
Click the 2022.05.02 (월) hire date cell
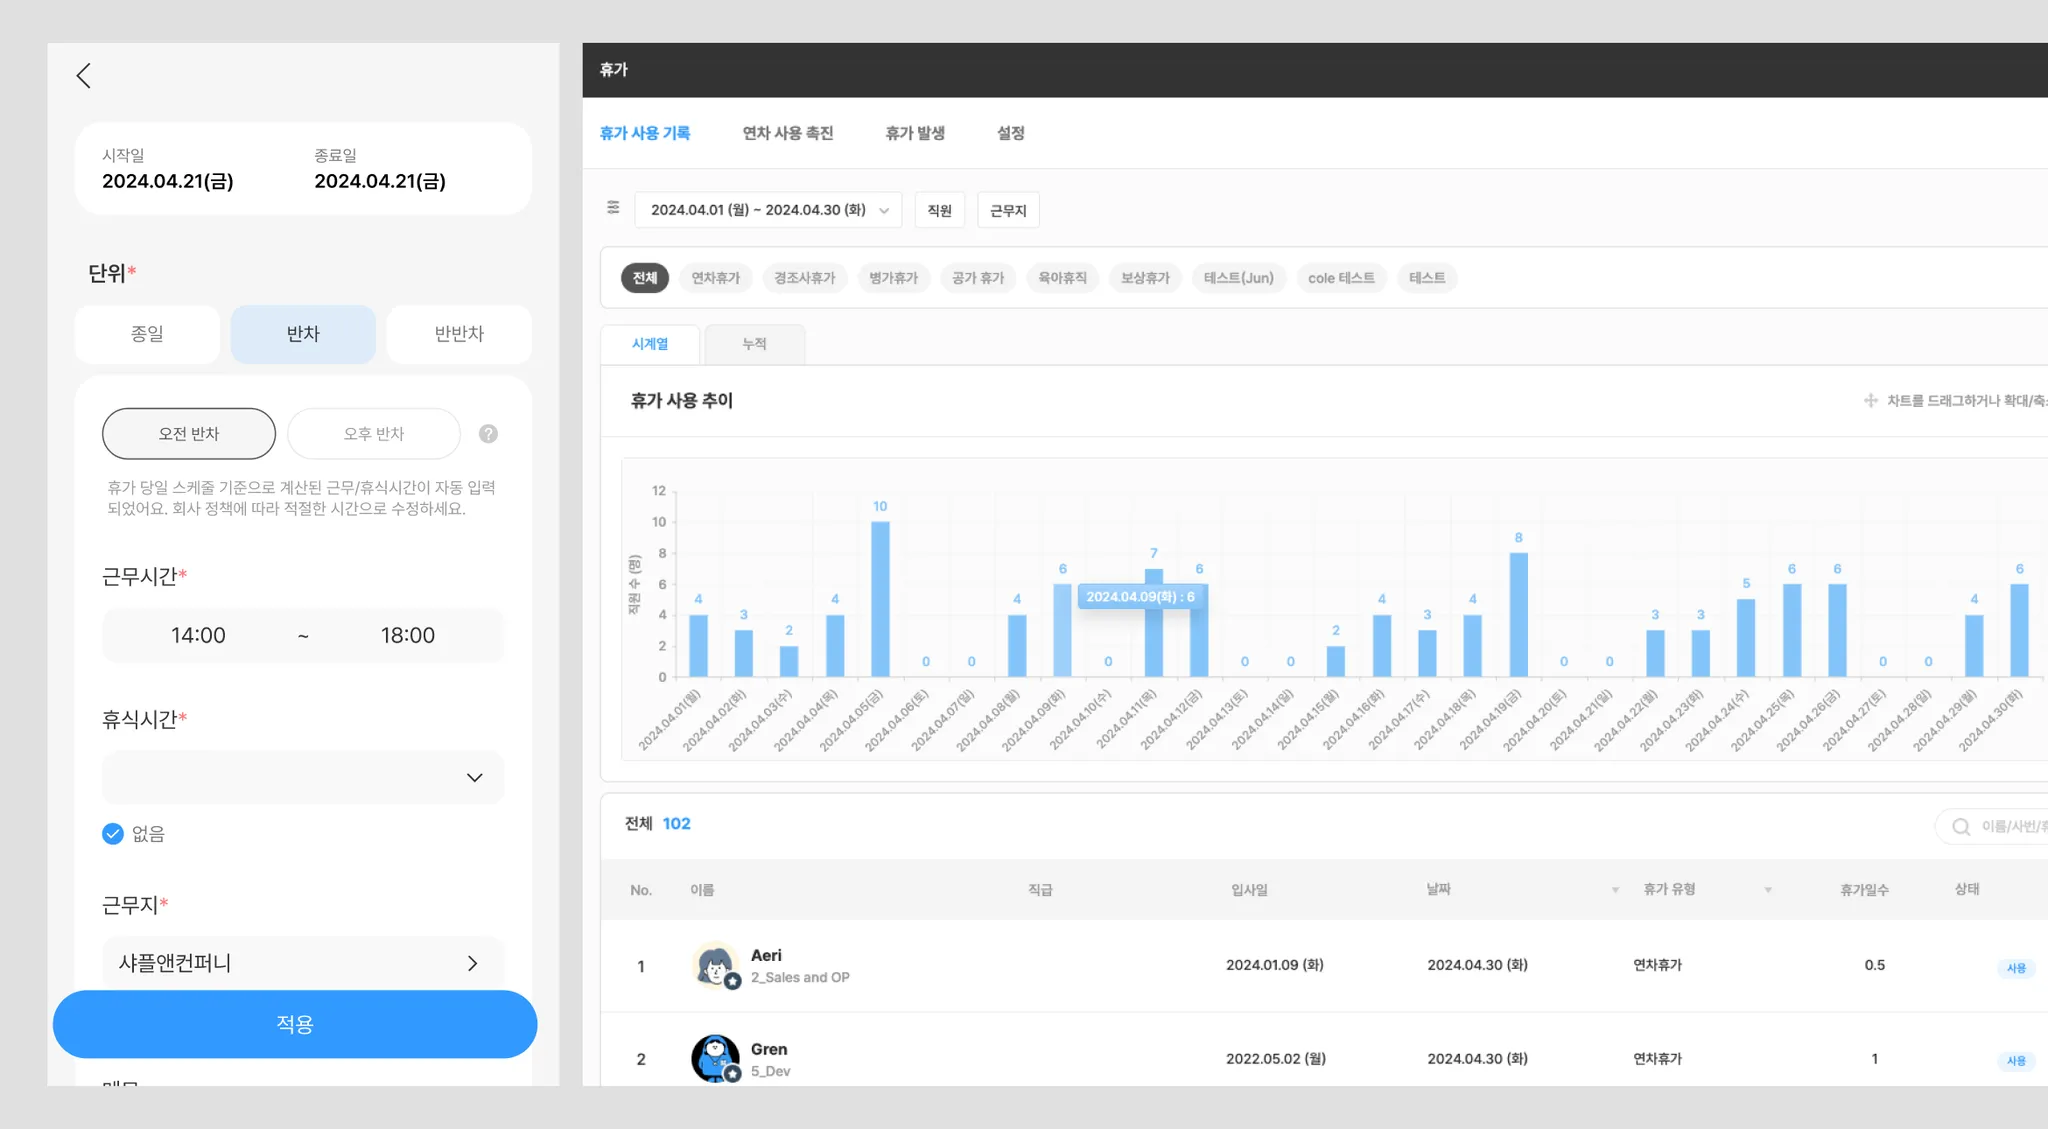tap(1276, 1059)
